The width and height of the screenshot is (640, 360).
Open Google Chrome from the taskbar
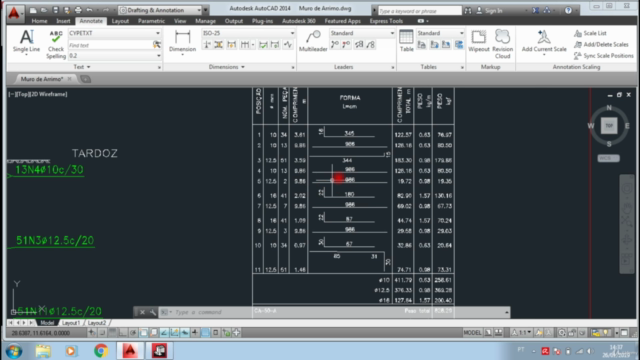click(x=101, y=351)
